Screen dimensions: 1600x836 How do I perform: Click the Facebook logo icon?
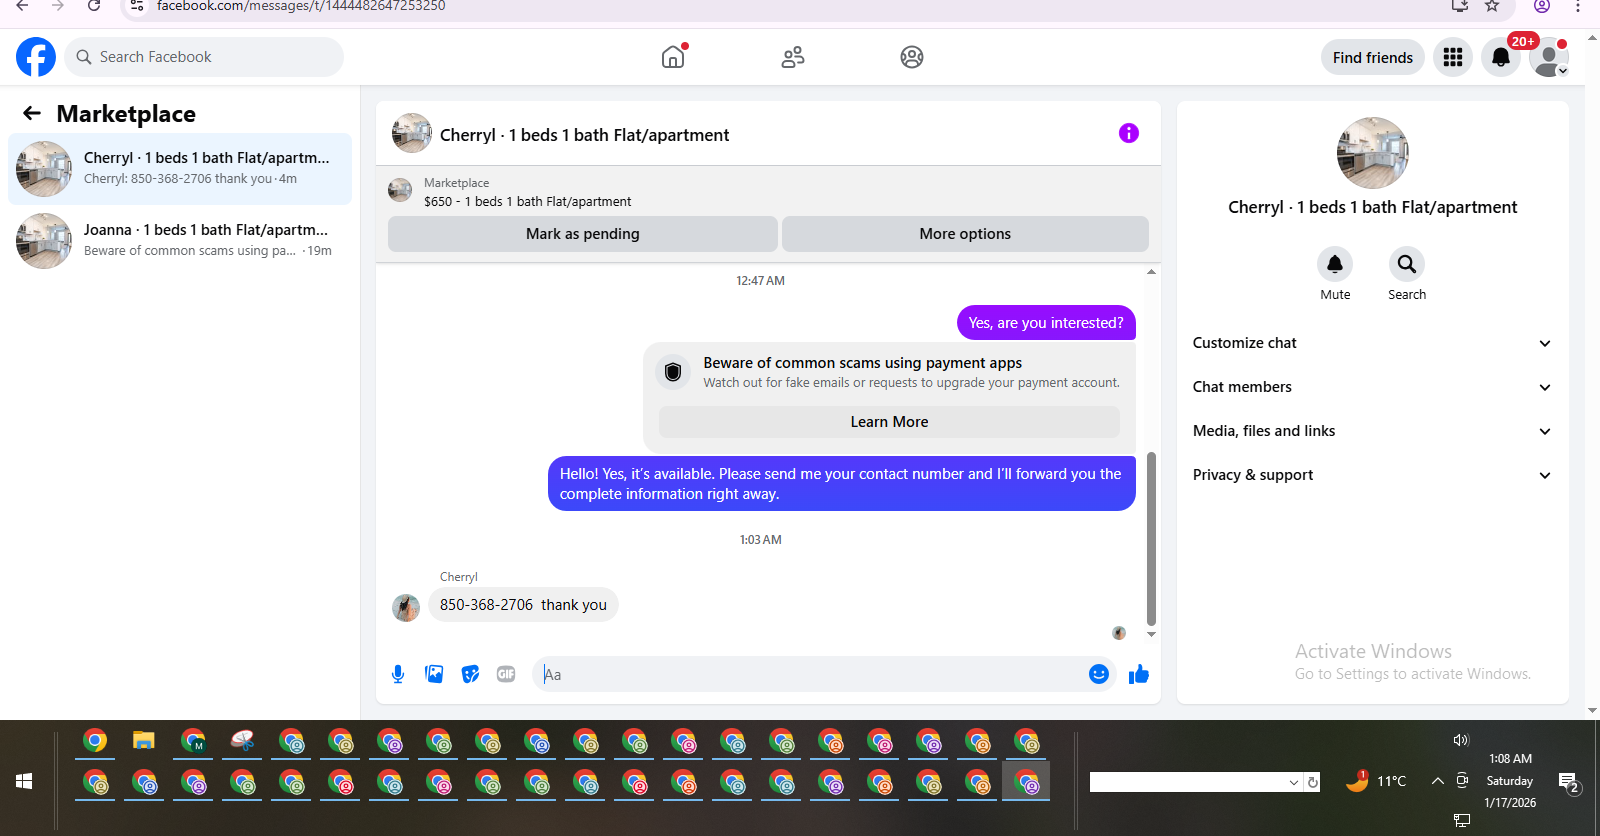36,57
